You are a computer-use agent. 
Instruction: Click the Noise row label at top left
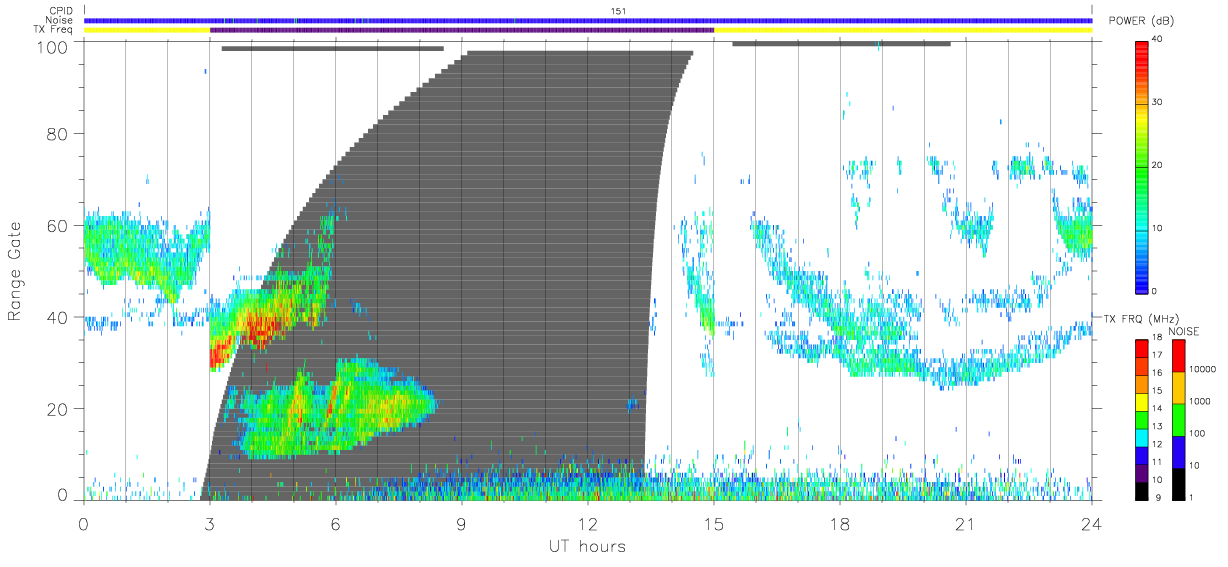tap(59, 21)
